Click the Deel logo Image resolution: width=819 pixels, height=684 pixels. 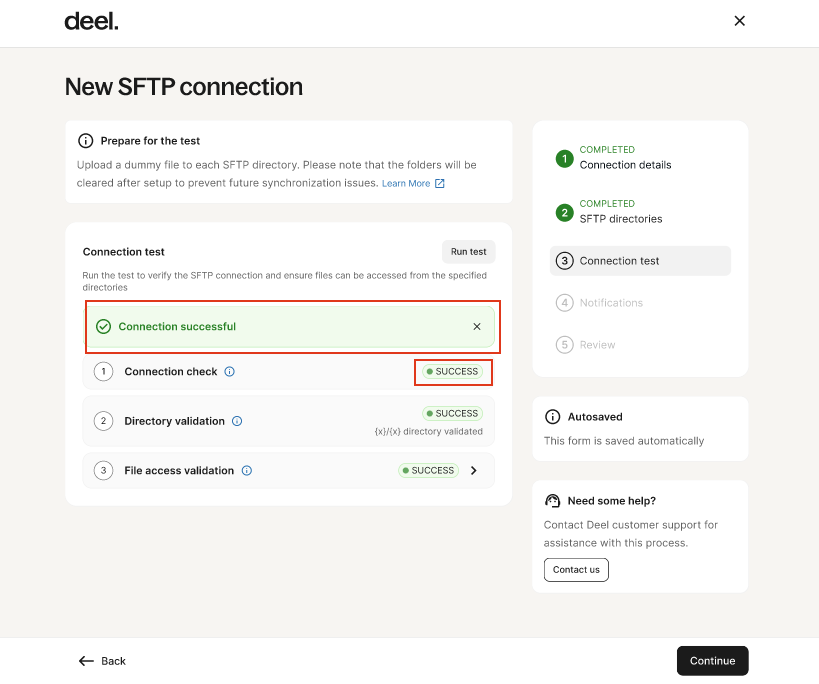(91, 21)
